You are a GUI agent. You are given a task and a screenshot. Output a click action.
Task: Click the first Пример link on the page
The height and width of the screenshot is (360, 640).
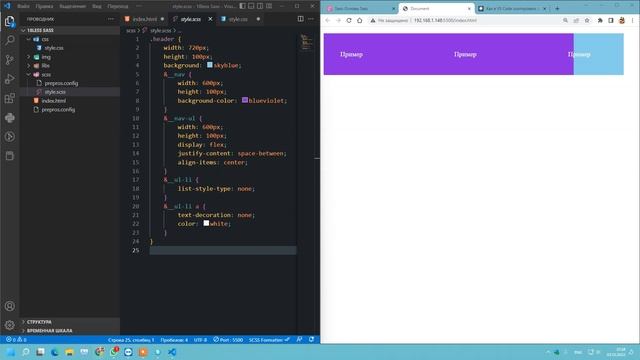(x=351, y=54)
